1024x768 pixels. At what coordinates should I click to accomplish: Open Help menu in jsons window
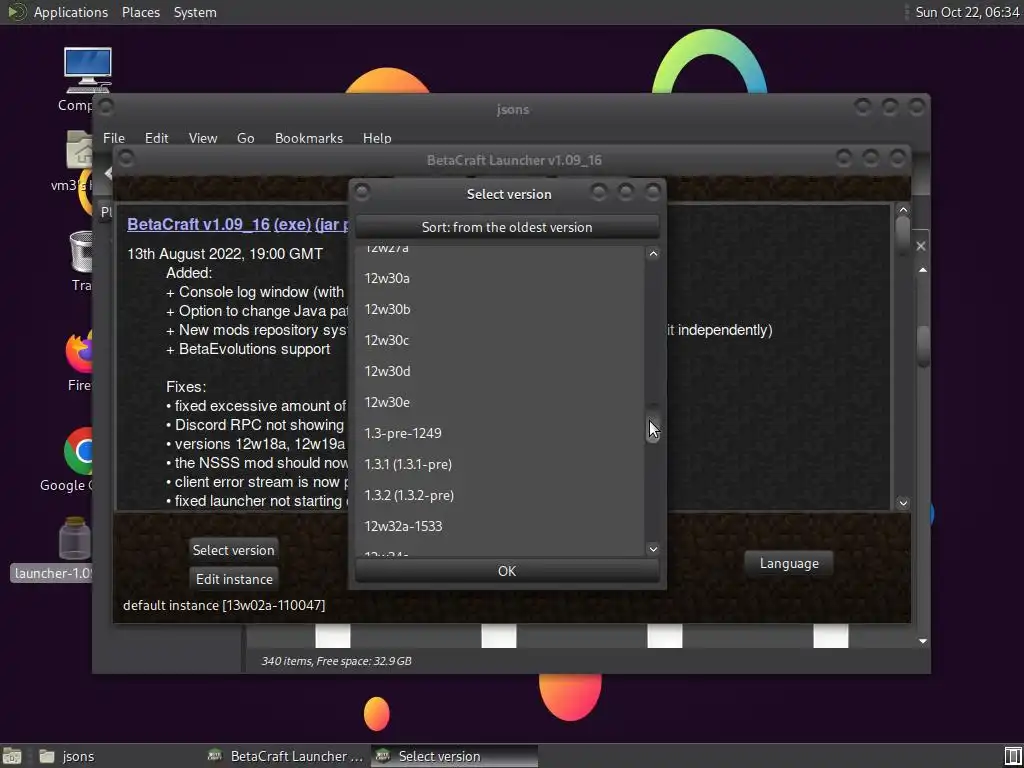click(377, 138)
